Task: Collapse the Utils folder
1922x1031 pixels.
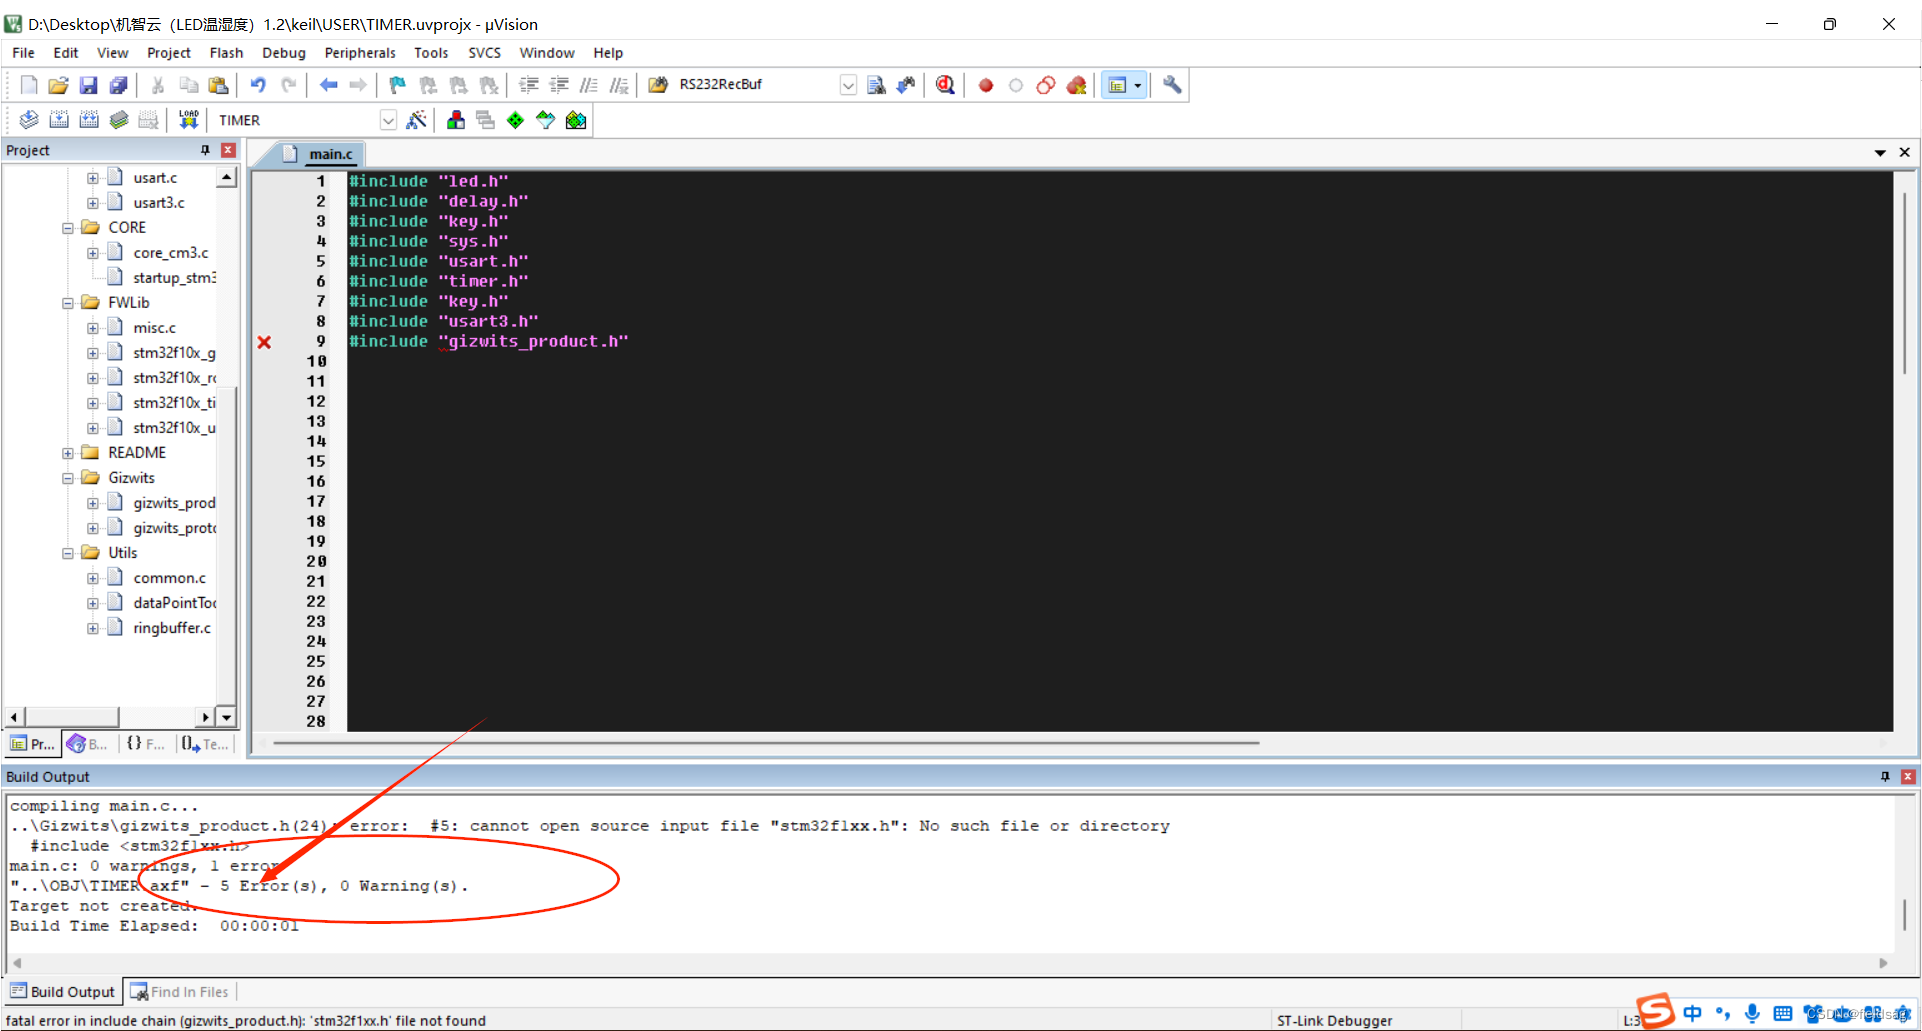Action: pyautogui.click(x=68, y=553)
